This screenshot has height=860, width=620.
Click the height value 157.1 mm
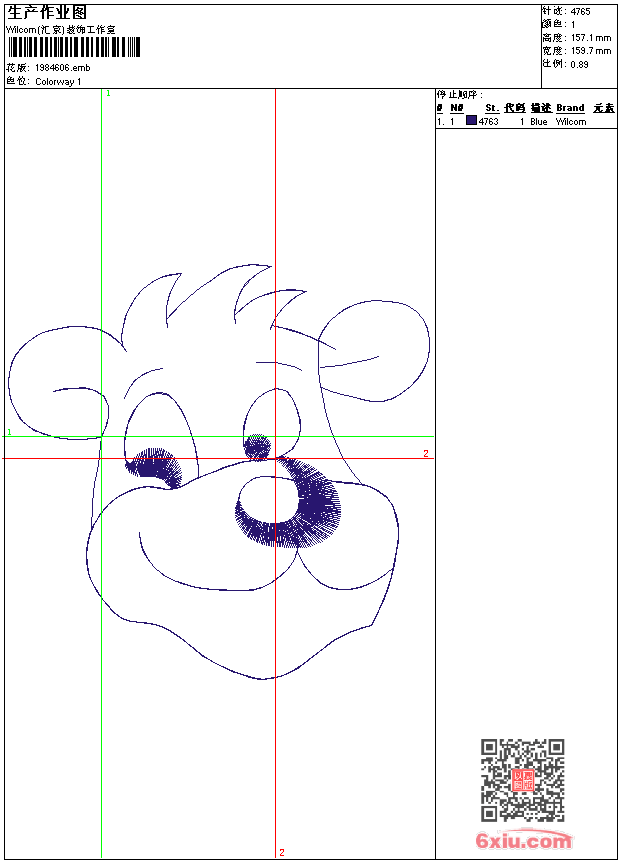click(590, 37)
